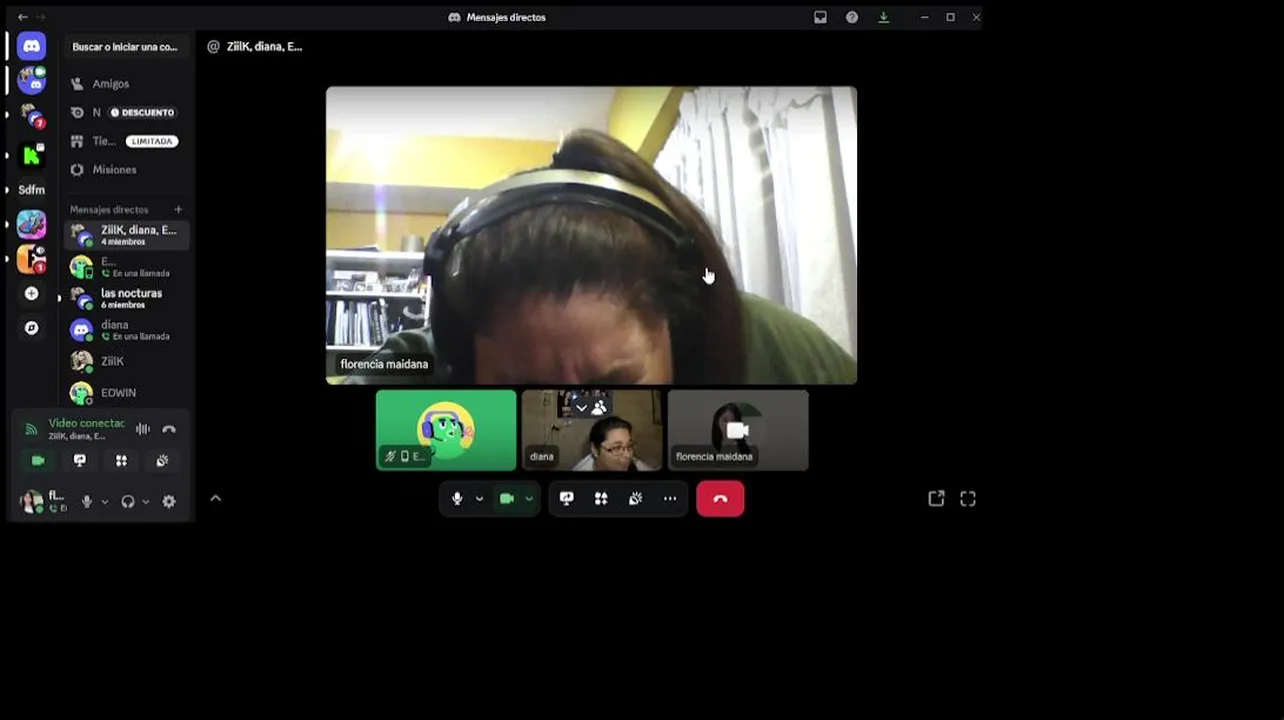Open soundboard from call control bar
This screenshot has height=720, width=1284.
pyautogui.click(x=635, y=498)
